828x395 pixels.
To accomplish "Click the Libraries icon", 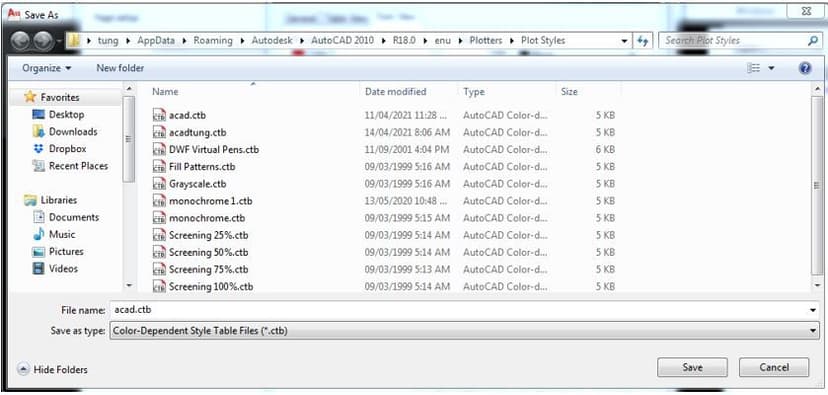I will pyautogui.click(x=30, y=200).
